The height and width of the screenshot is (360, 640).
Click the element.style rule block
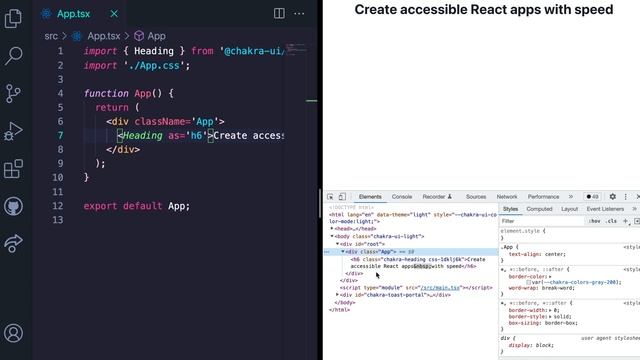[569, 235]
